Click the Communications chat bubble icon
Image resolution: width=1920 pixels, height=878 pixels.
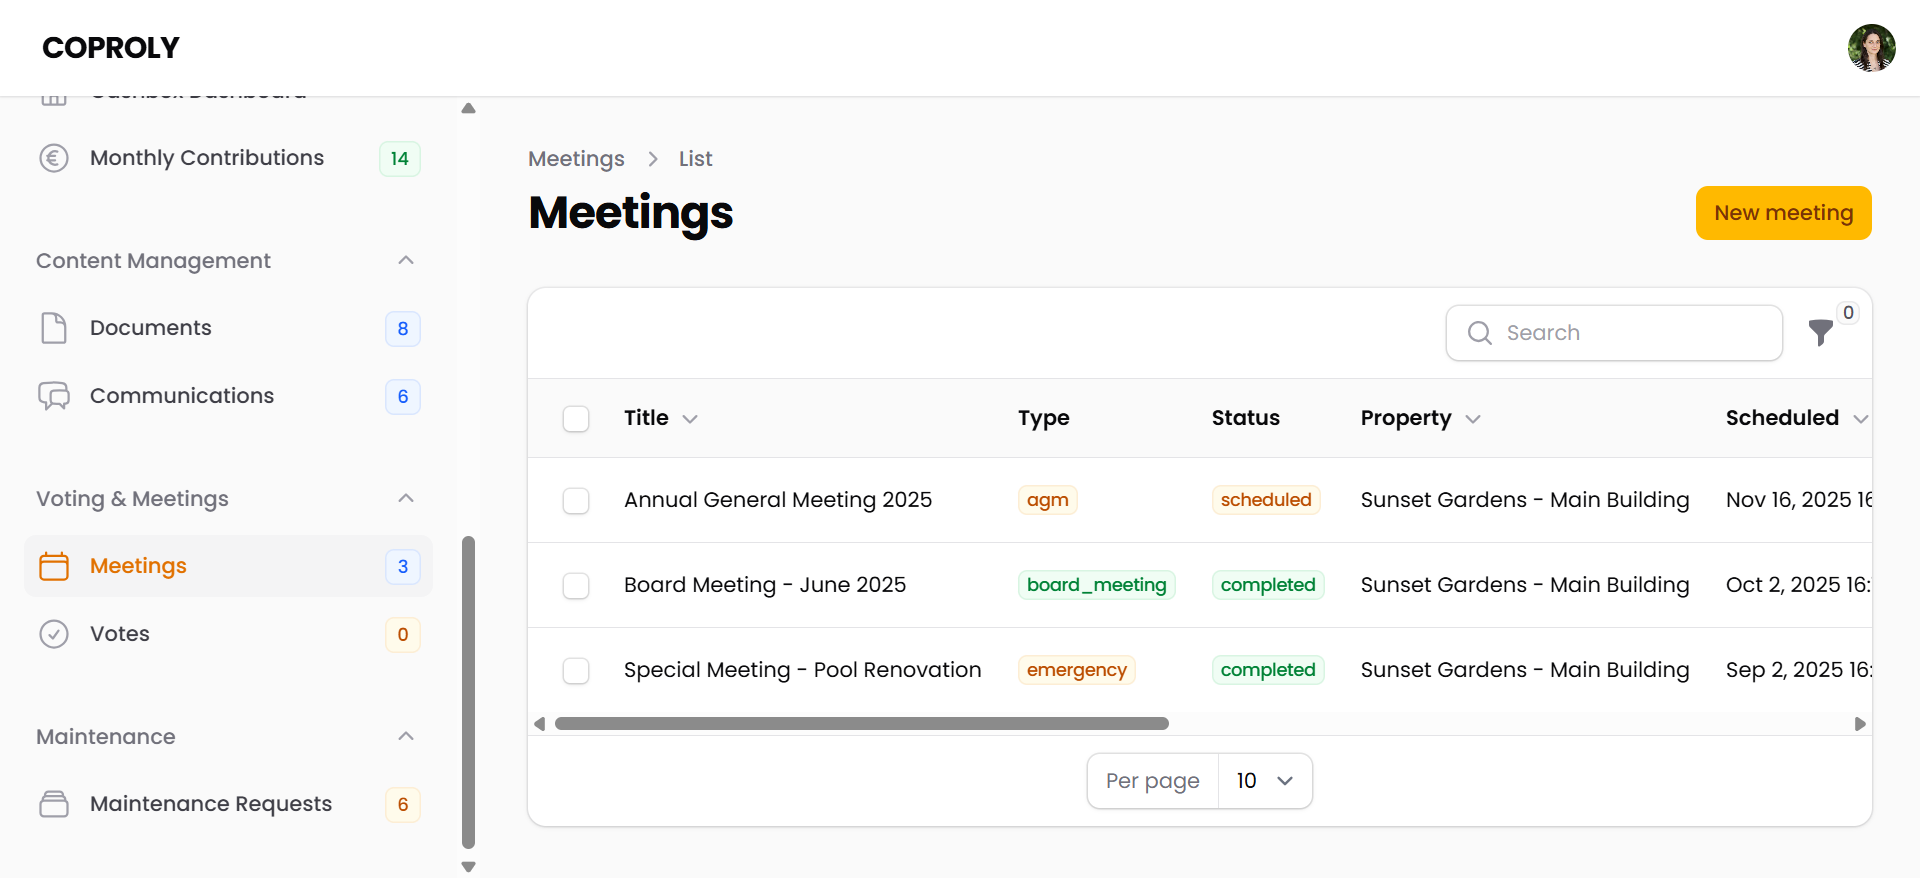tap(55, 395)
